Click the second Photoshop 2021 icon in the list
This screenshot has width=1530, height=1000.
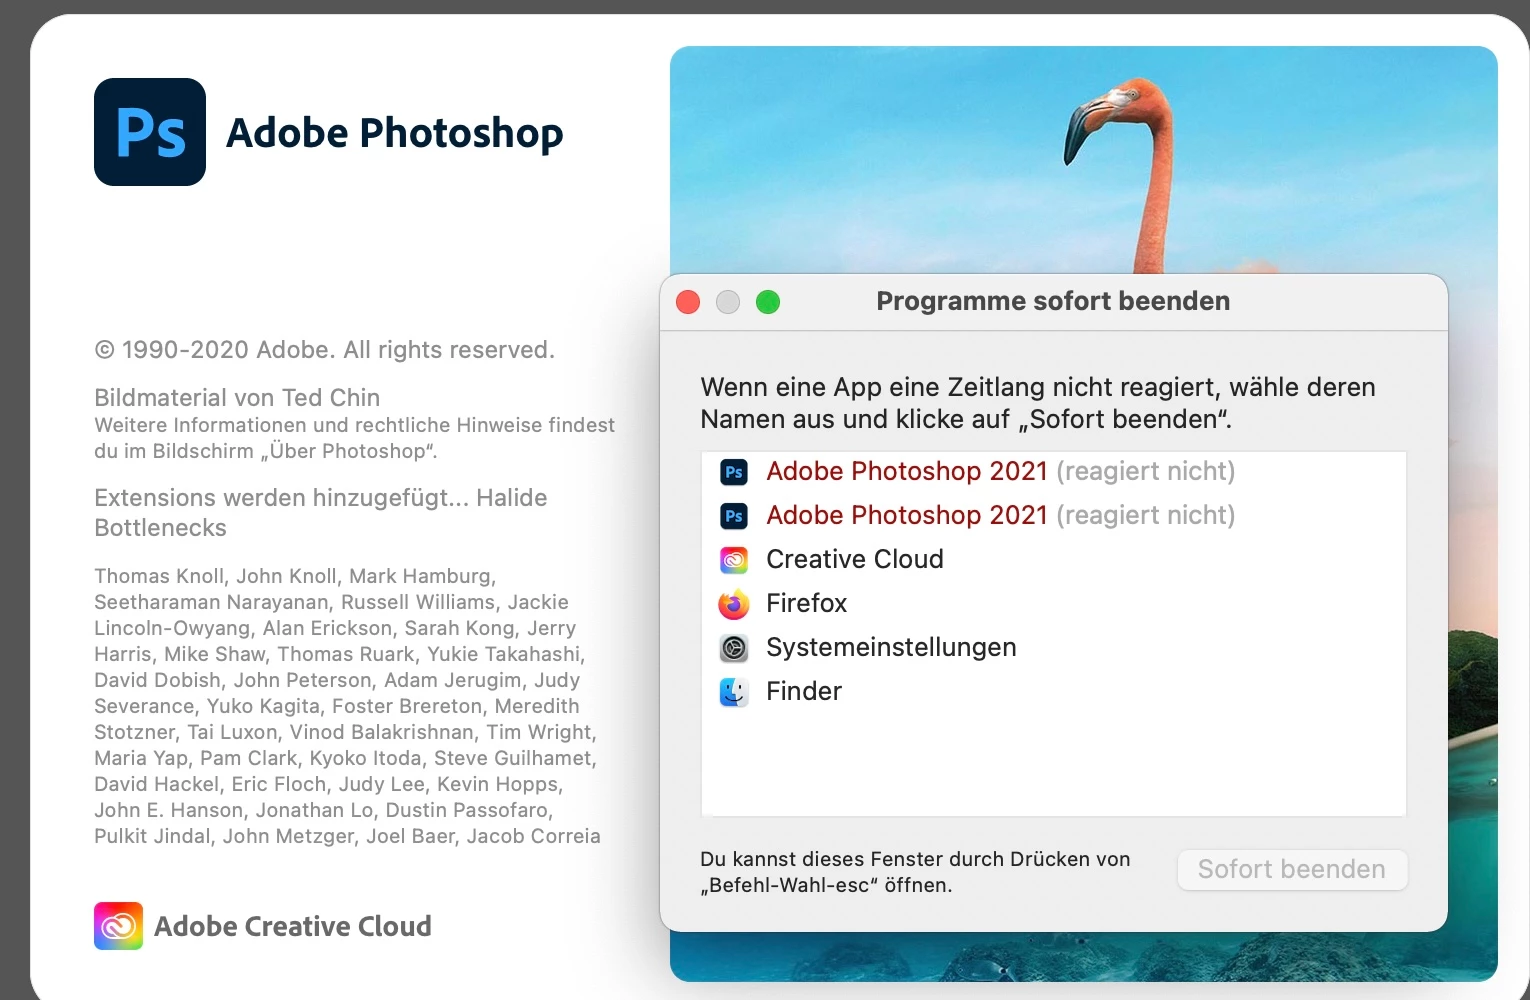tap(734, 516)
